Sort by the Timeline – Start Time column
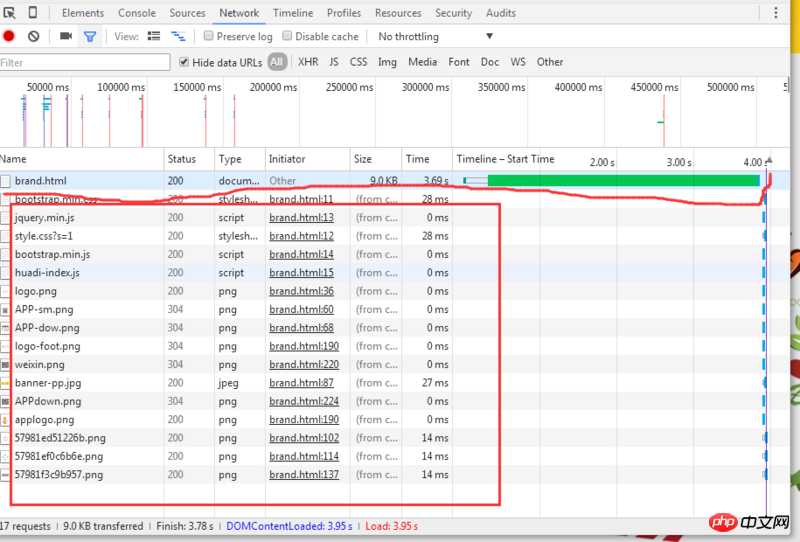This screenshot has height=542, width=800. pyautogui.click(x=506, y=159)
